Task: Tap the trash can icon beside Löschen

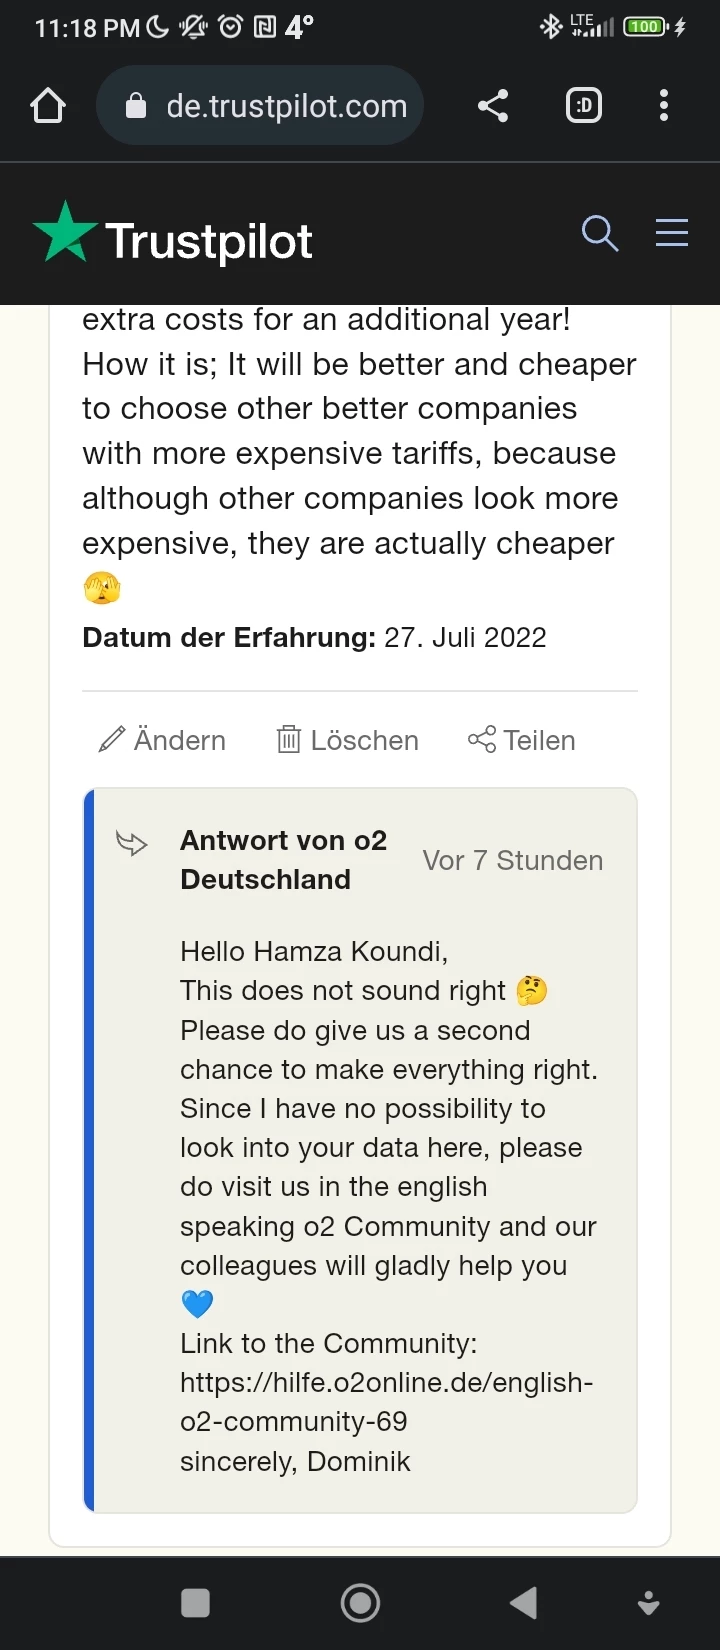Action: click(288, 740)
